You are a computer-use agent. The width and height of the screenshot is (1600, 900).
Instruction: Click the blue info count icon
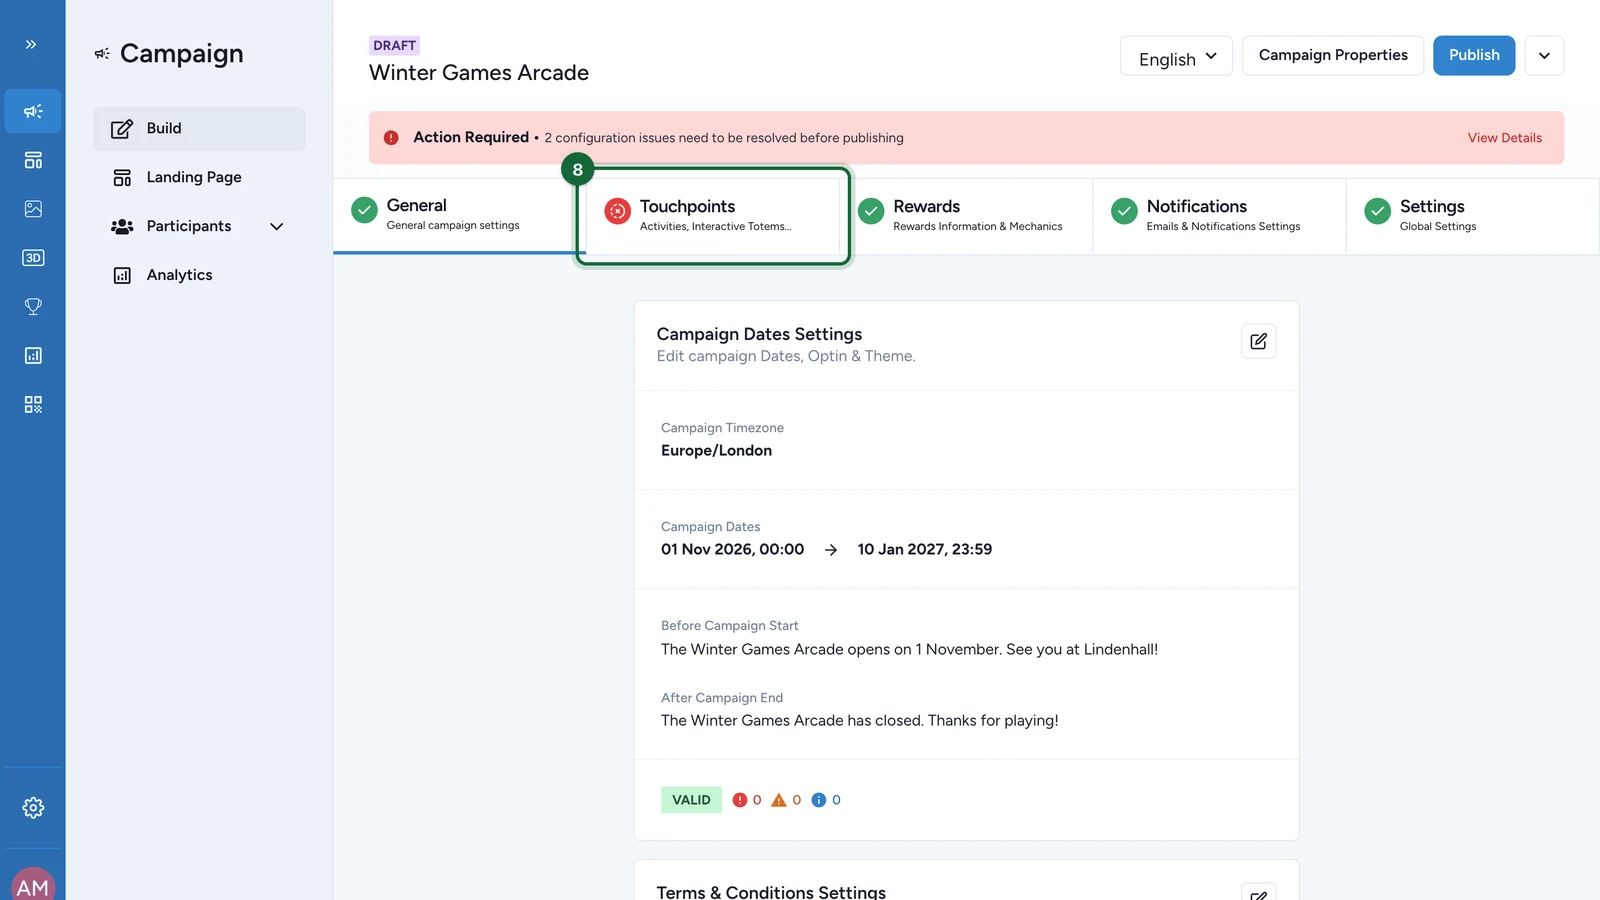(819, 800)
